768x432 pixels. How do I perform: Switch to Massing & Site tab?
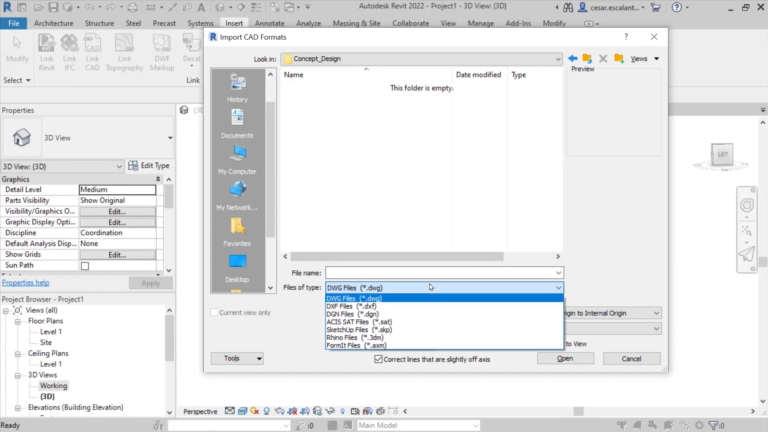357,23
